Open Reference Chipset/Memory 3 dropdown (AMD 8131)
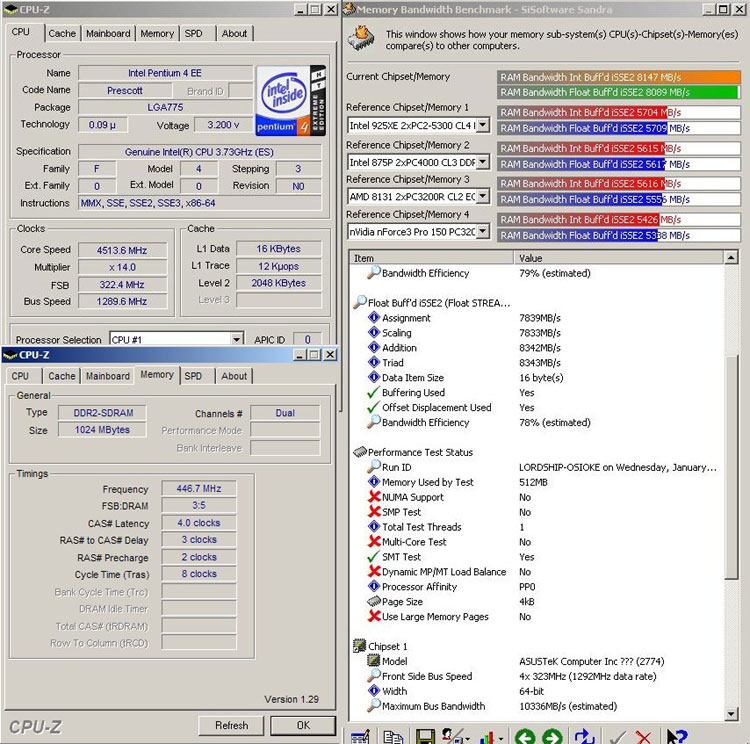Screen dimensions: 750x744 [483, 196]
